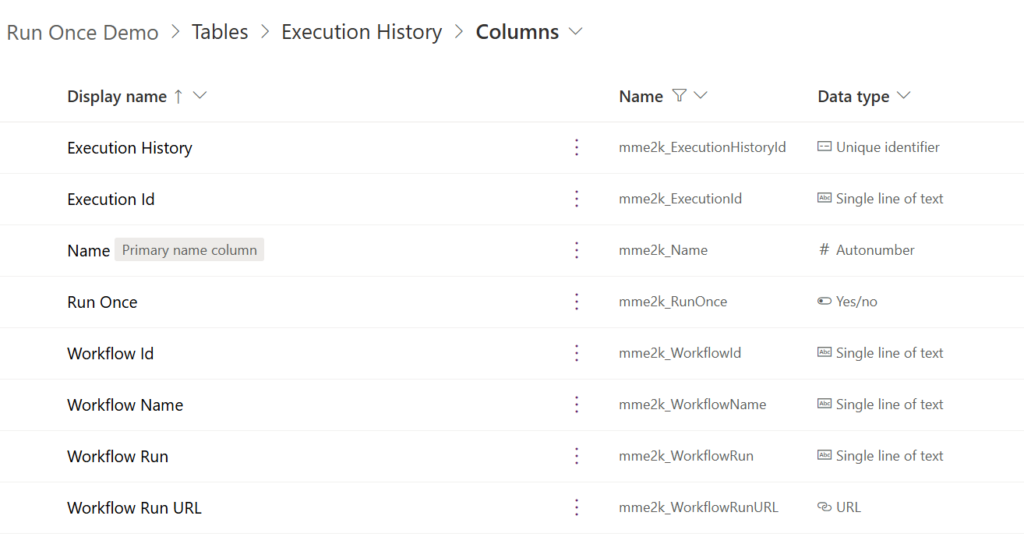
Task: Open more options for Workflow Run URL row
Action: [x=577, y=507]
